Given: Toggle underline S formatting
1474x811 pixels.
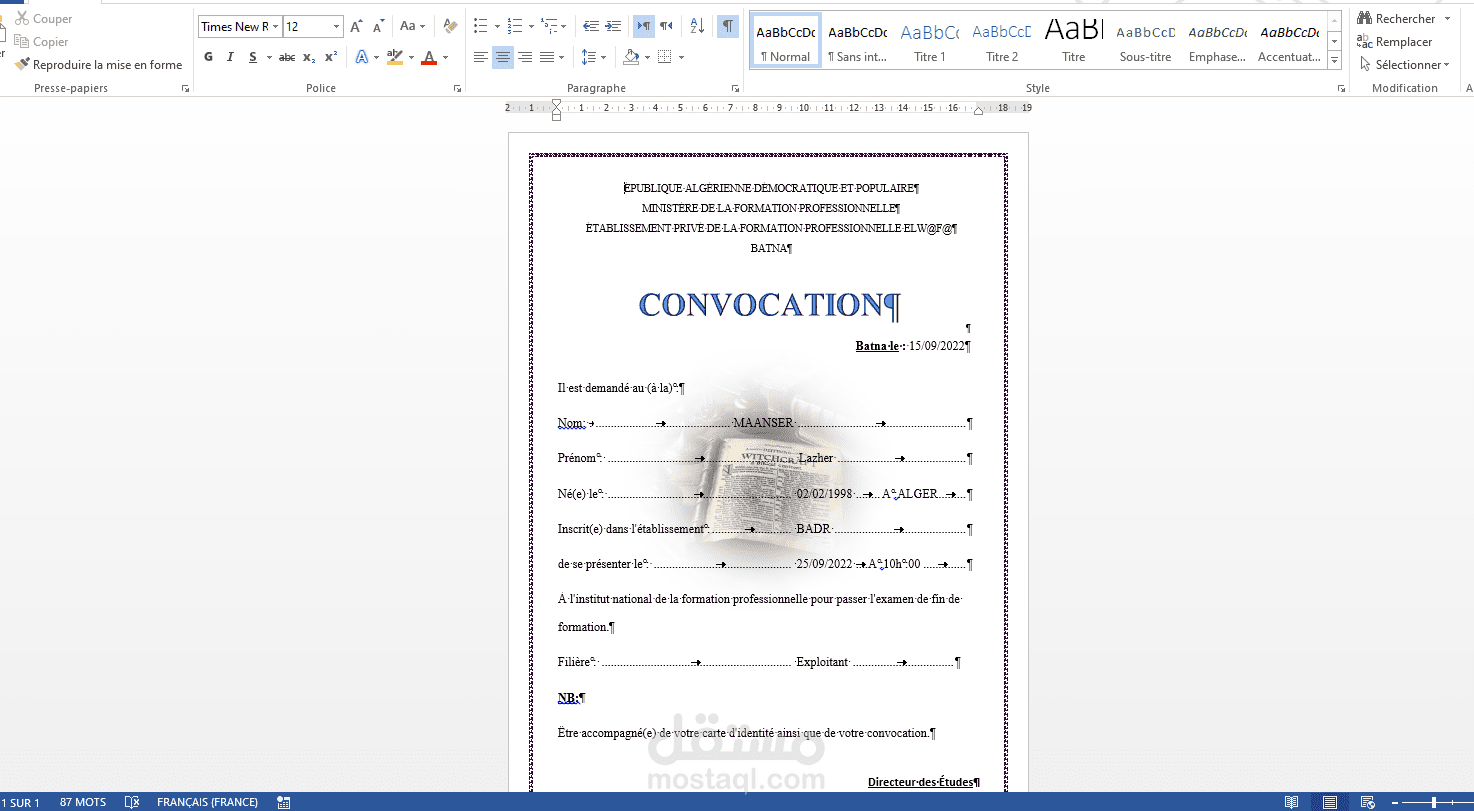Looking at the screenshot, I should pyautogui.click(x=253, y=57).
